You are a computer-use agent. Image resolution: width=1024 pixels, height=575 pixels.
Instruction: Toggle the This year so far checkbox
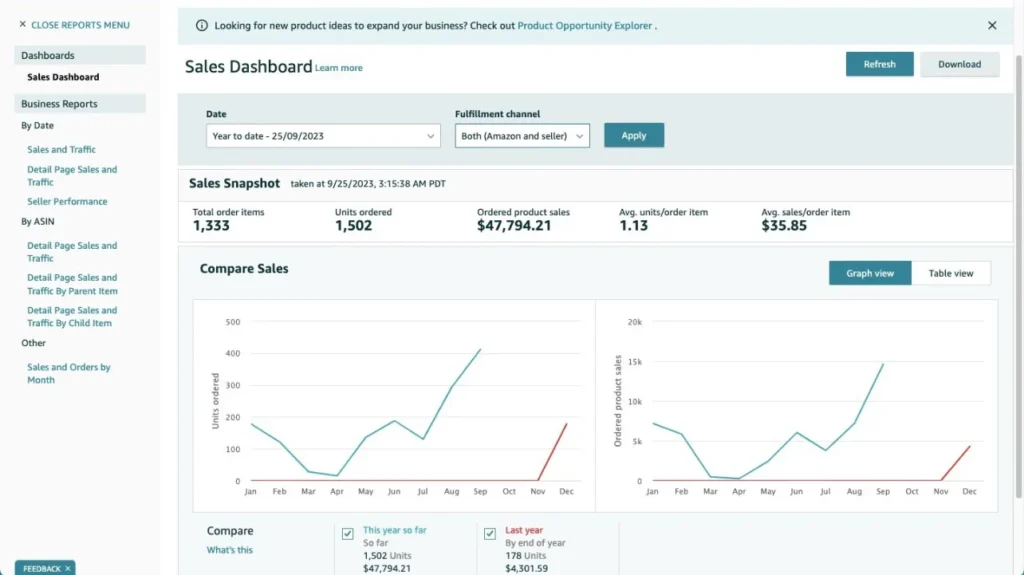[x=348, y=534]
